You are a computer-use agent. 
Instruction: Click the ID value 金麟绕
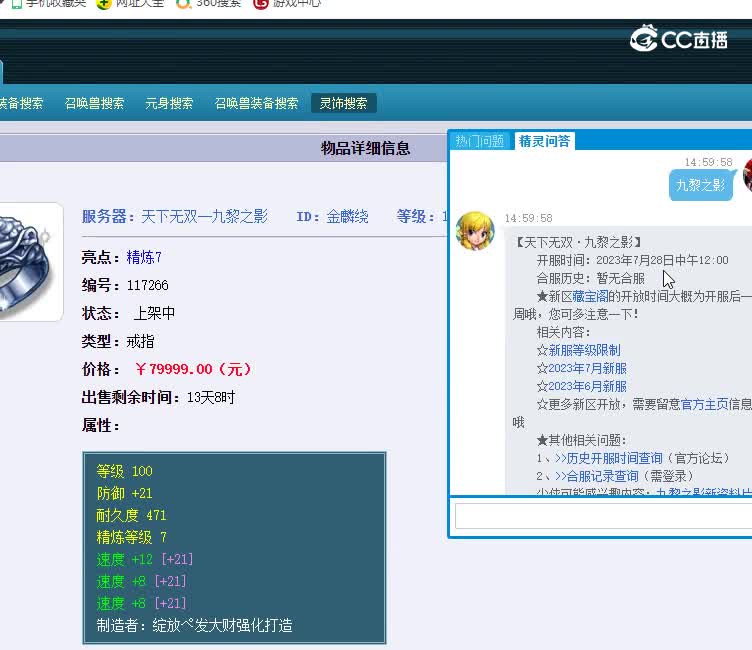click(x=347, y=217)
